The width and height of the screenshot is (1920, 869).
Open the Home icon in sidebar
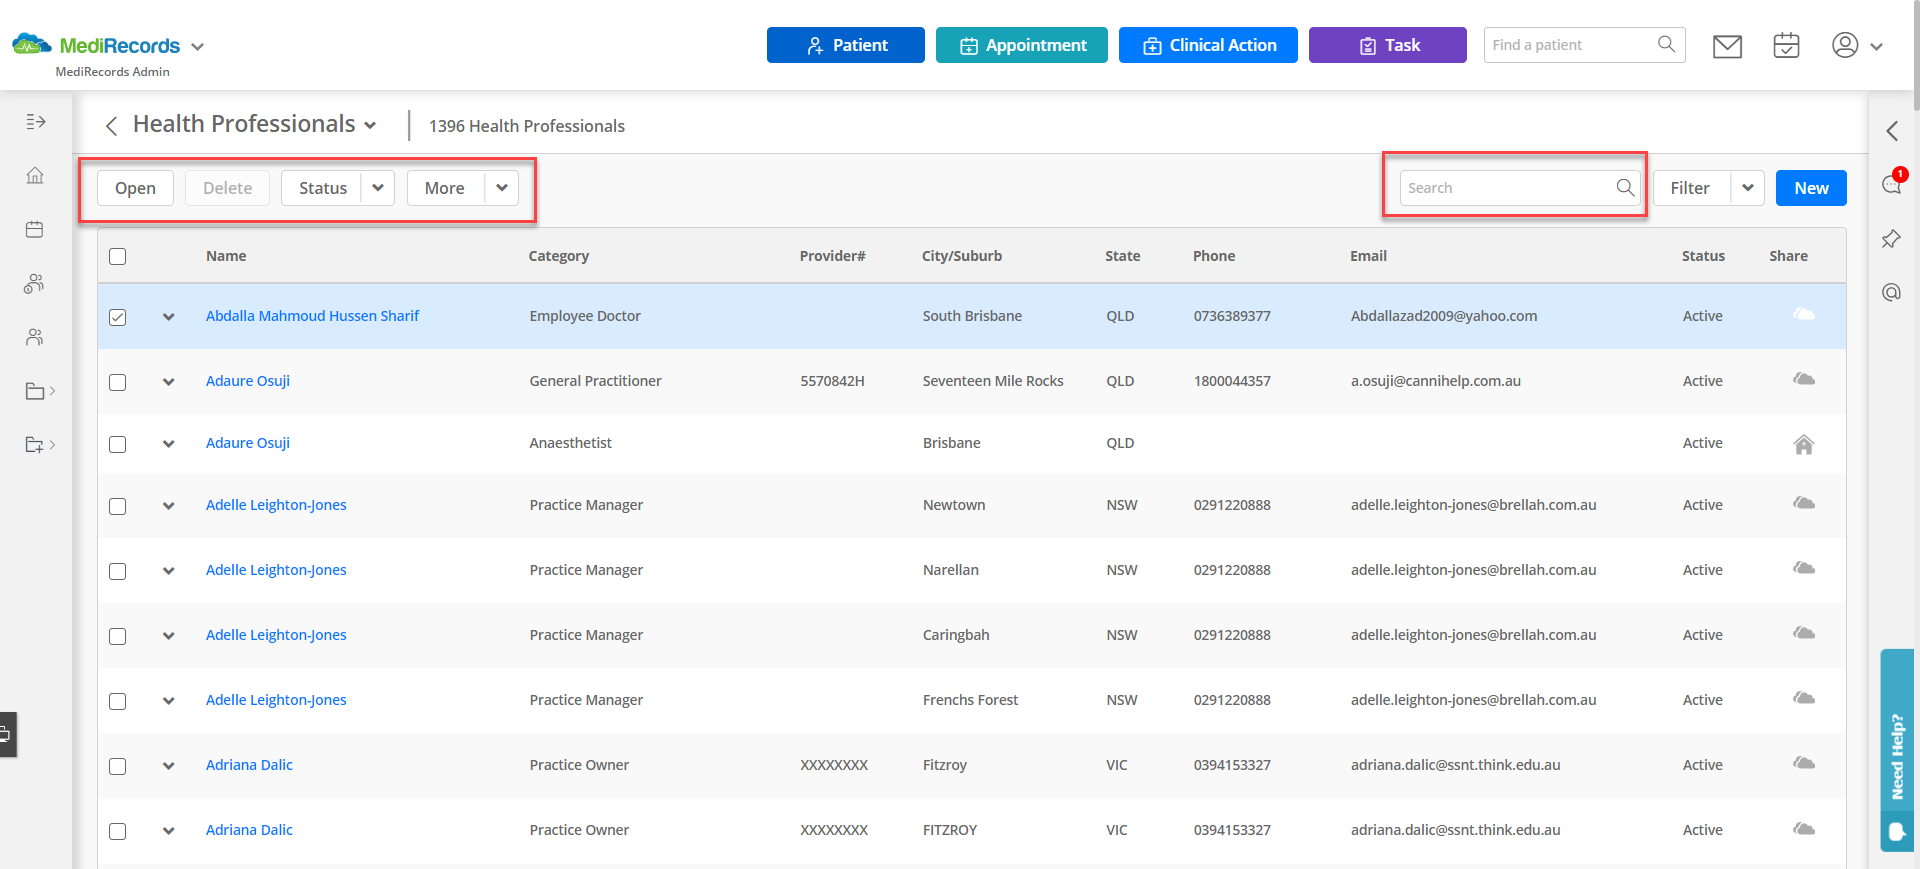point(35,176)
